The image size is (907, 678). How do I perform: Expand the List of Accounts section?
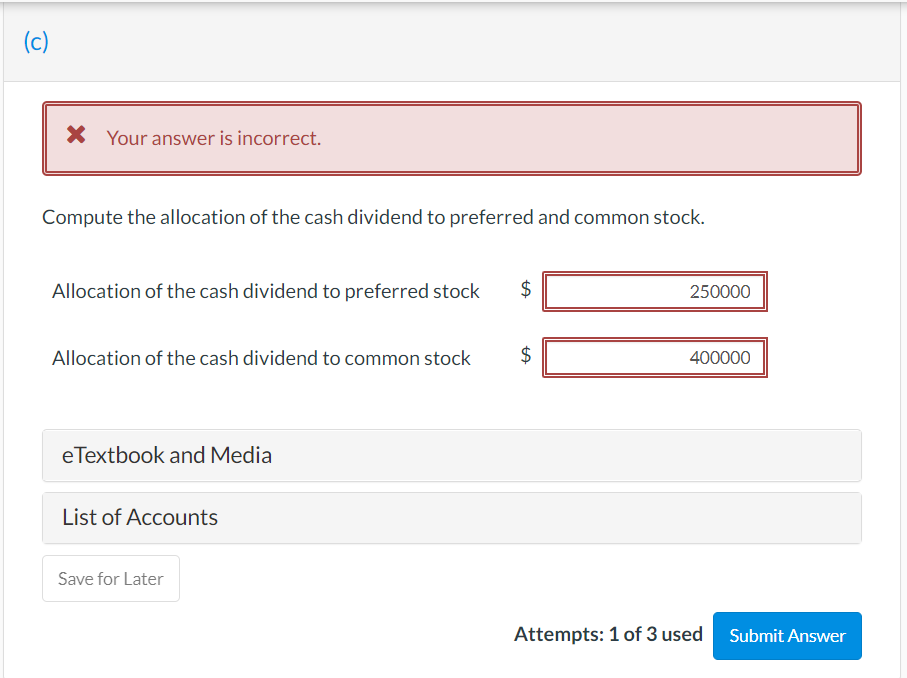point(451,518)
